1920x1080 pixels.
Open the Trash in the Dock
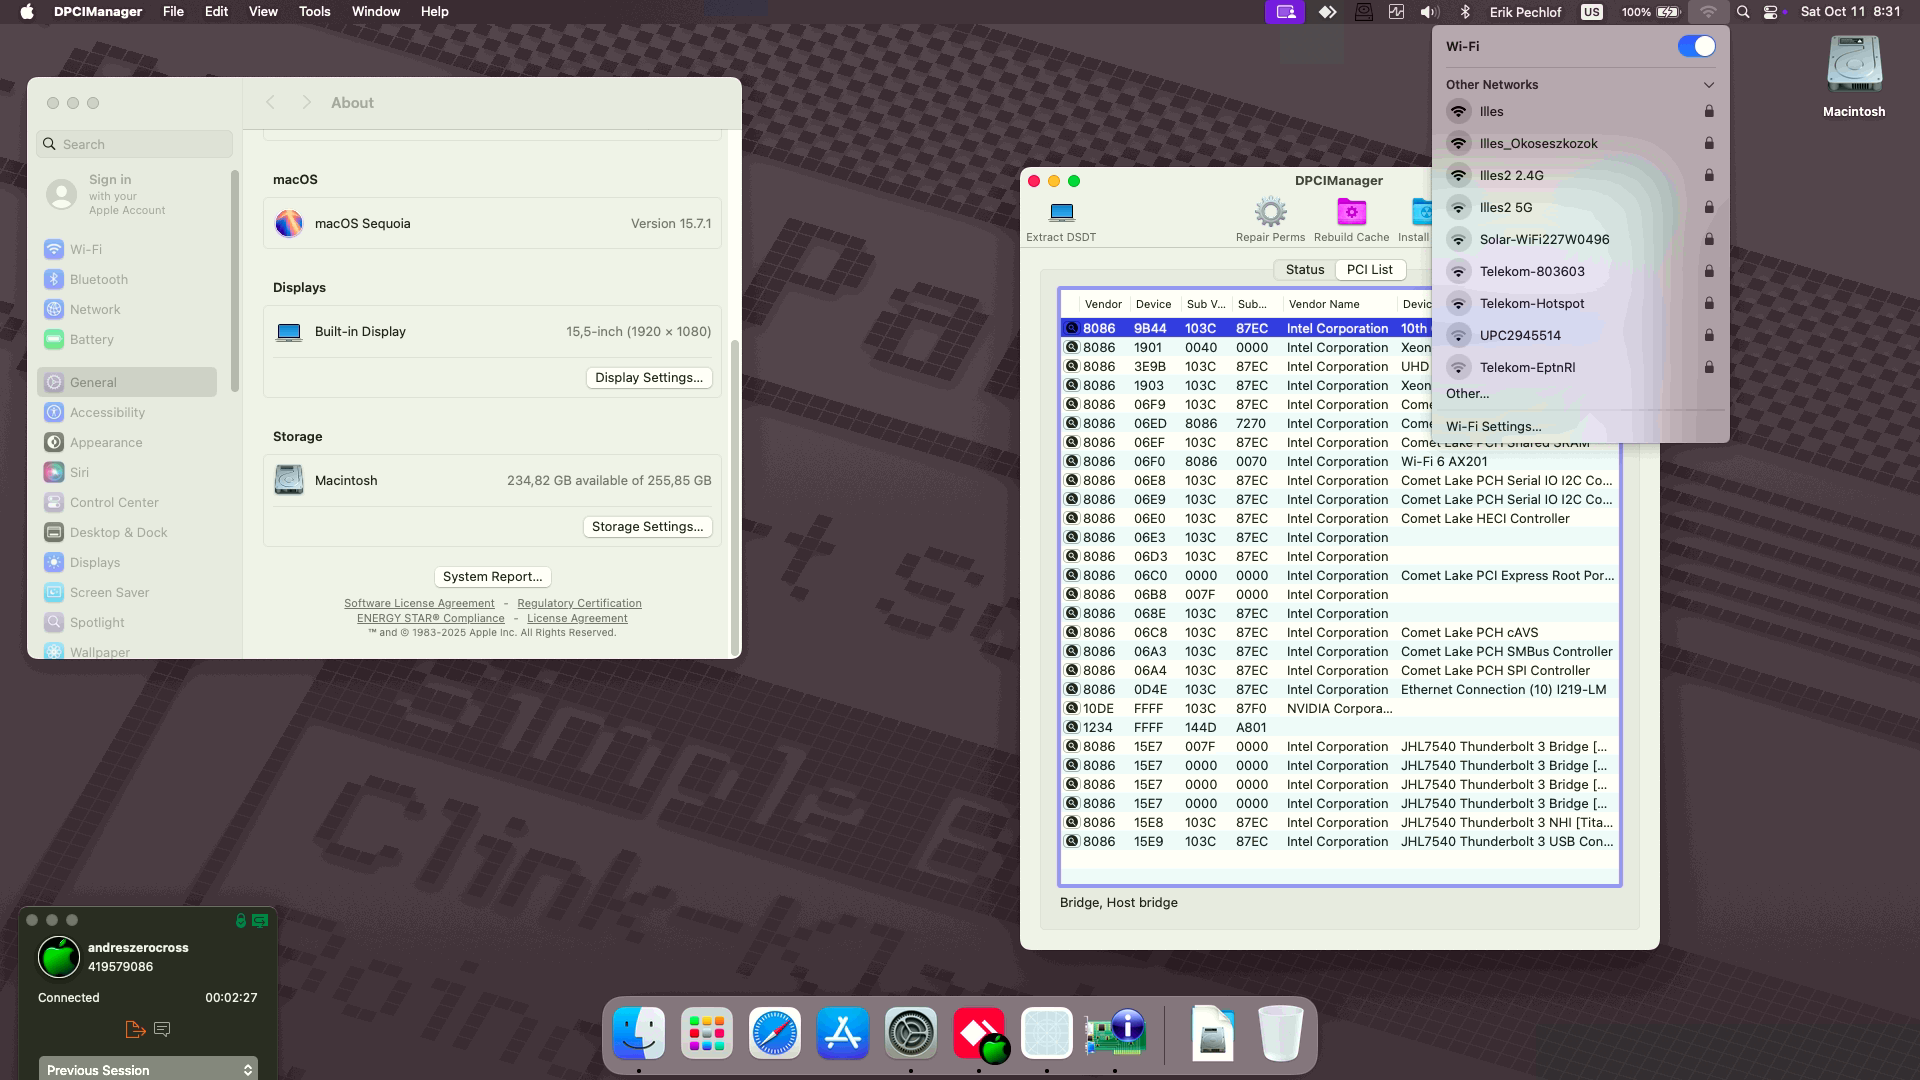[x=1280, y=1033]
